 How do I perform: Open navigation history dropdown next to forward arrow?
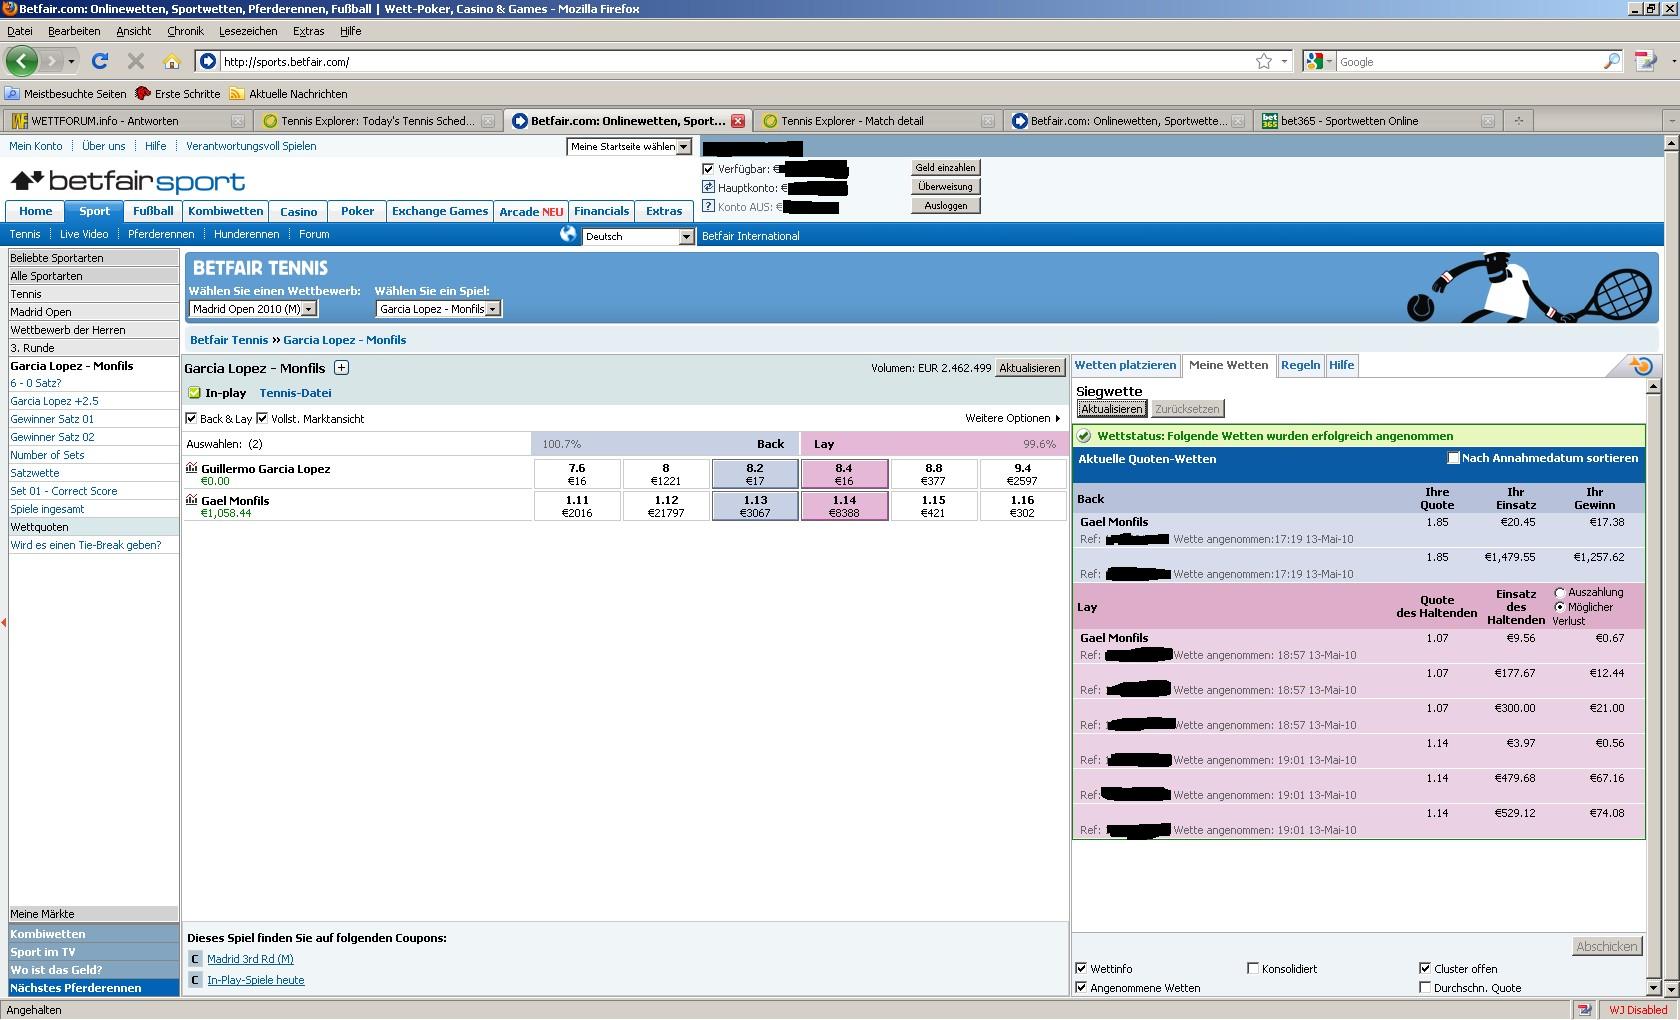(x=72, y=61)
